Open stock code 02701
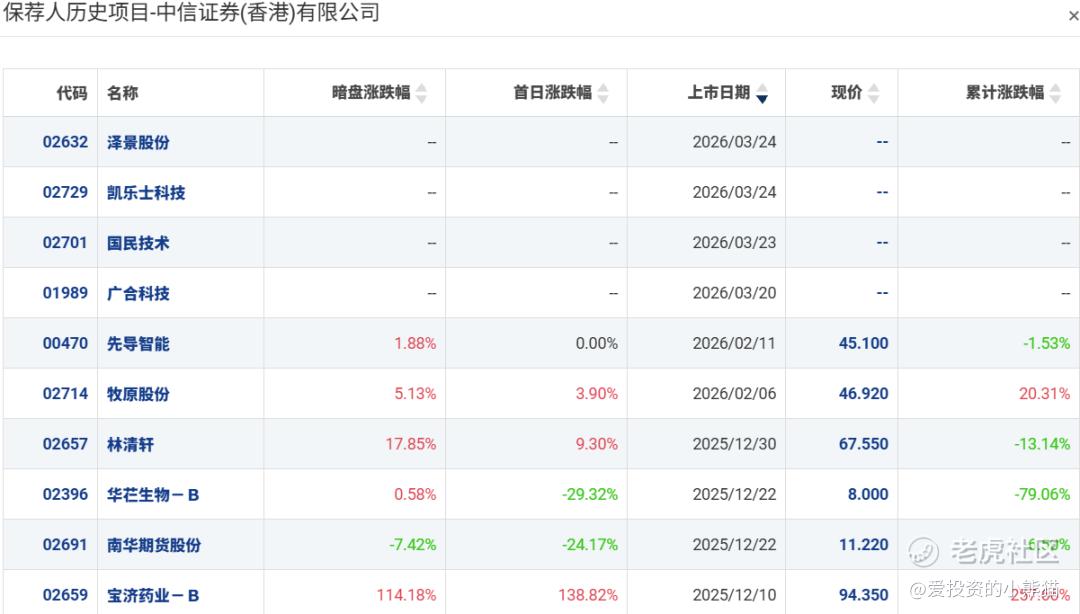The height and width of the screenshot is (614, 1080). click(65, 243)
